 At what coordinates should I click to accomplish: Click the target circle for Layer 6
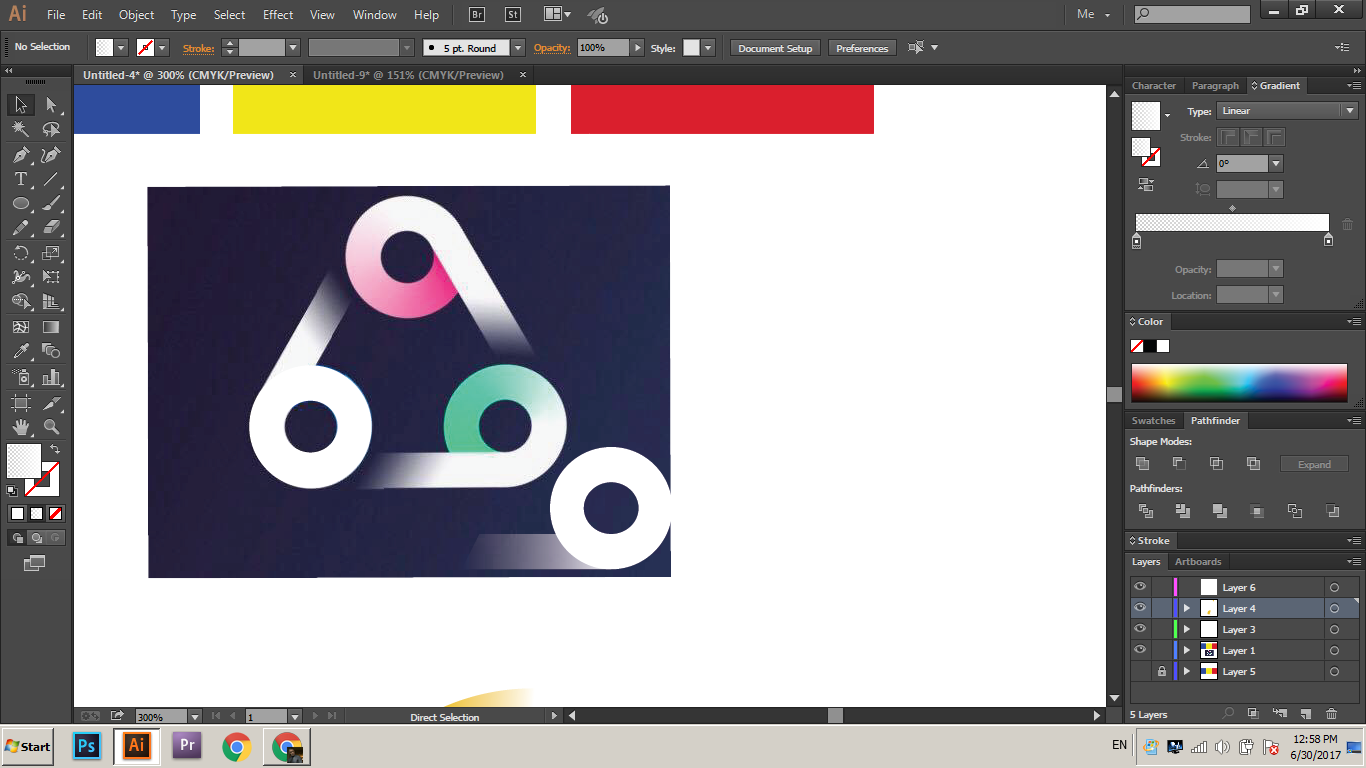click(1334, 587)
